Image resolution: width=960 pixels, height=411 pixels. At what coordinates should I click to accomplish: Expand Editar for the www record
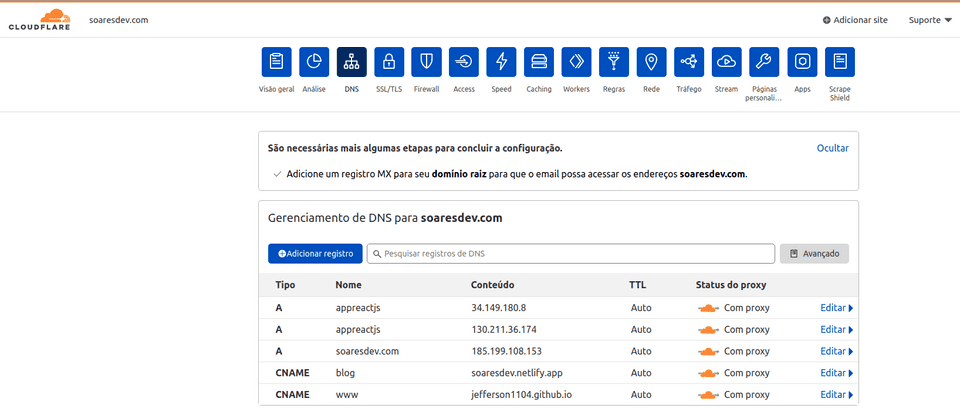836,395
